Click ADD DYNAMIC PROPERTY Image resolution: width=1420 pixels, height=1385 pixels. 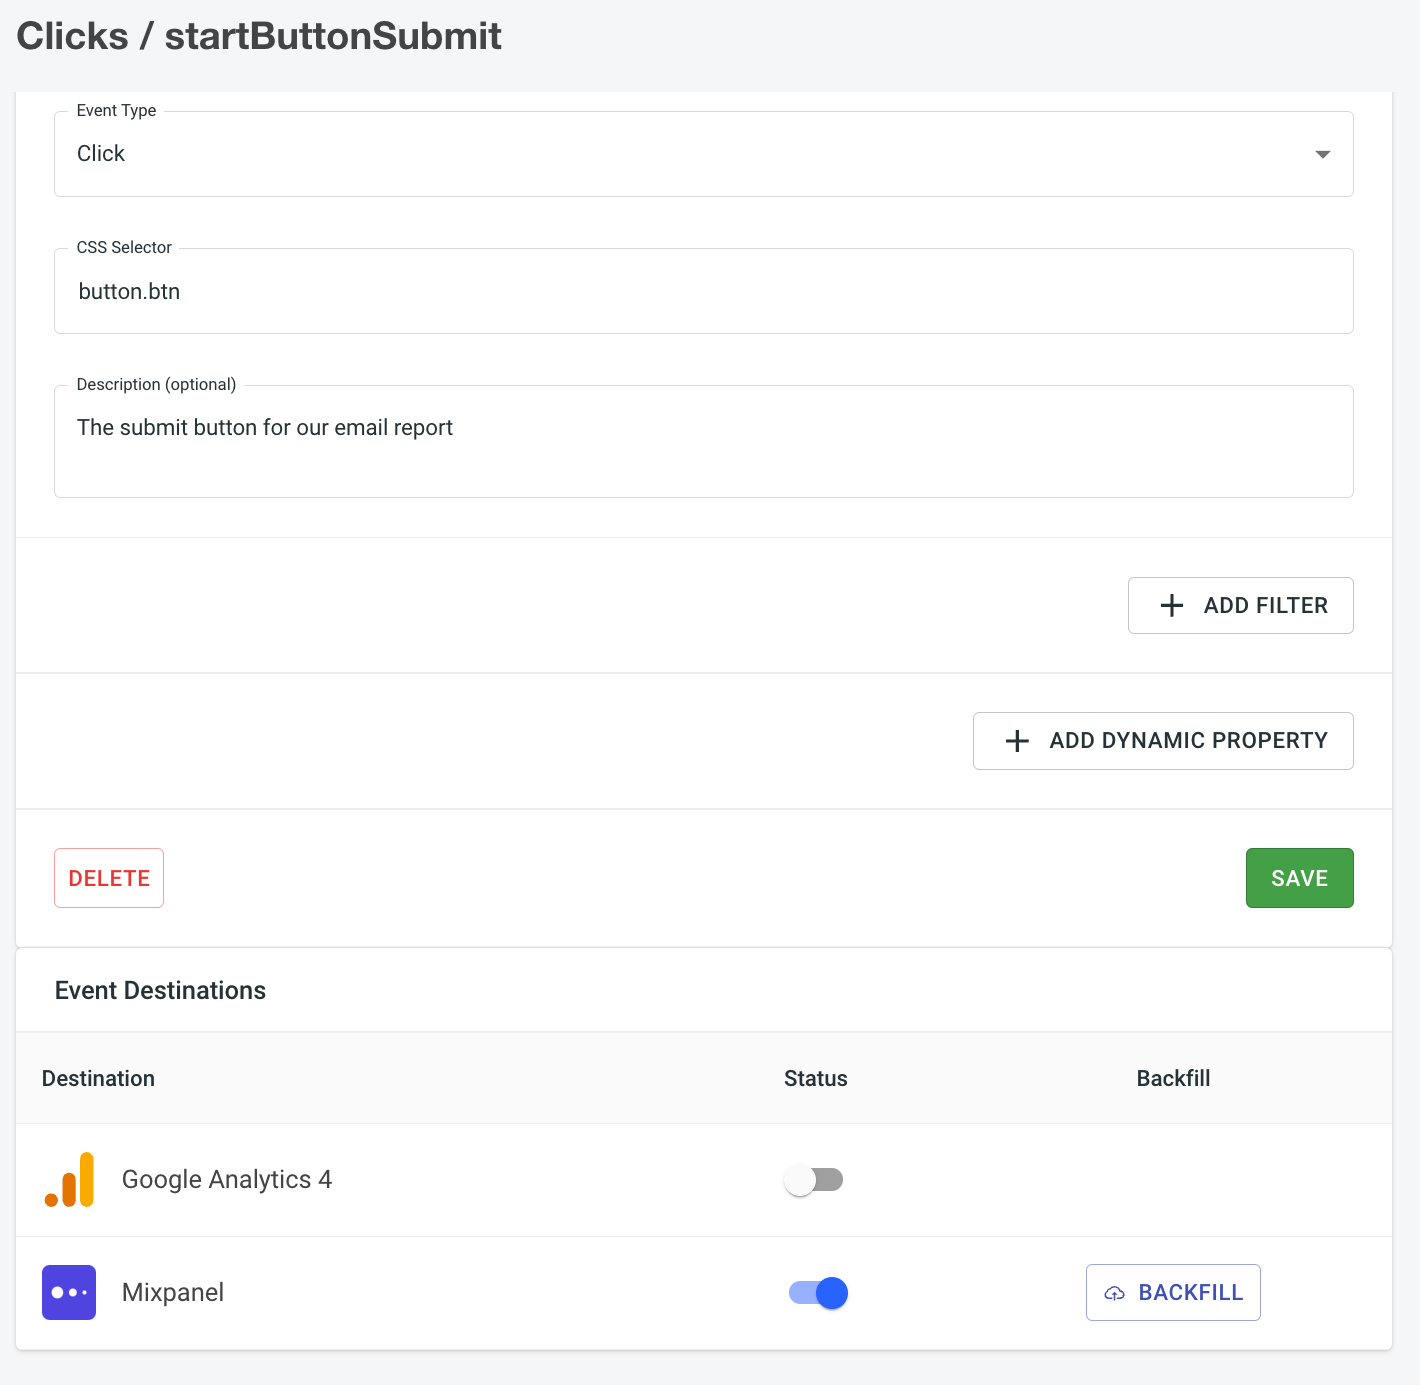[x=1162, y=740]
